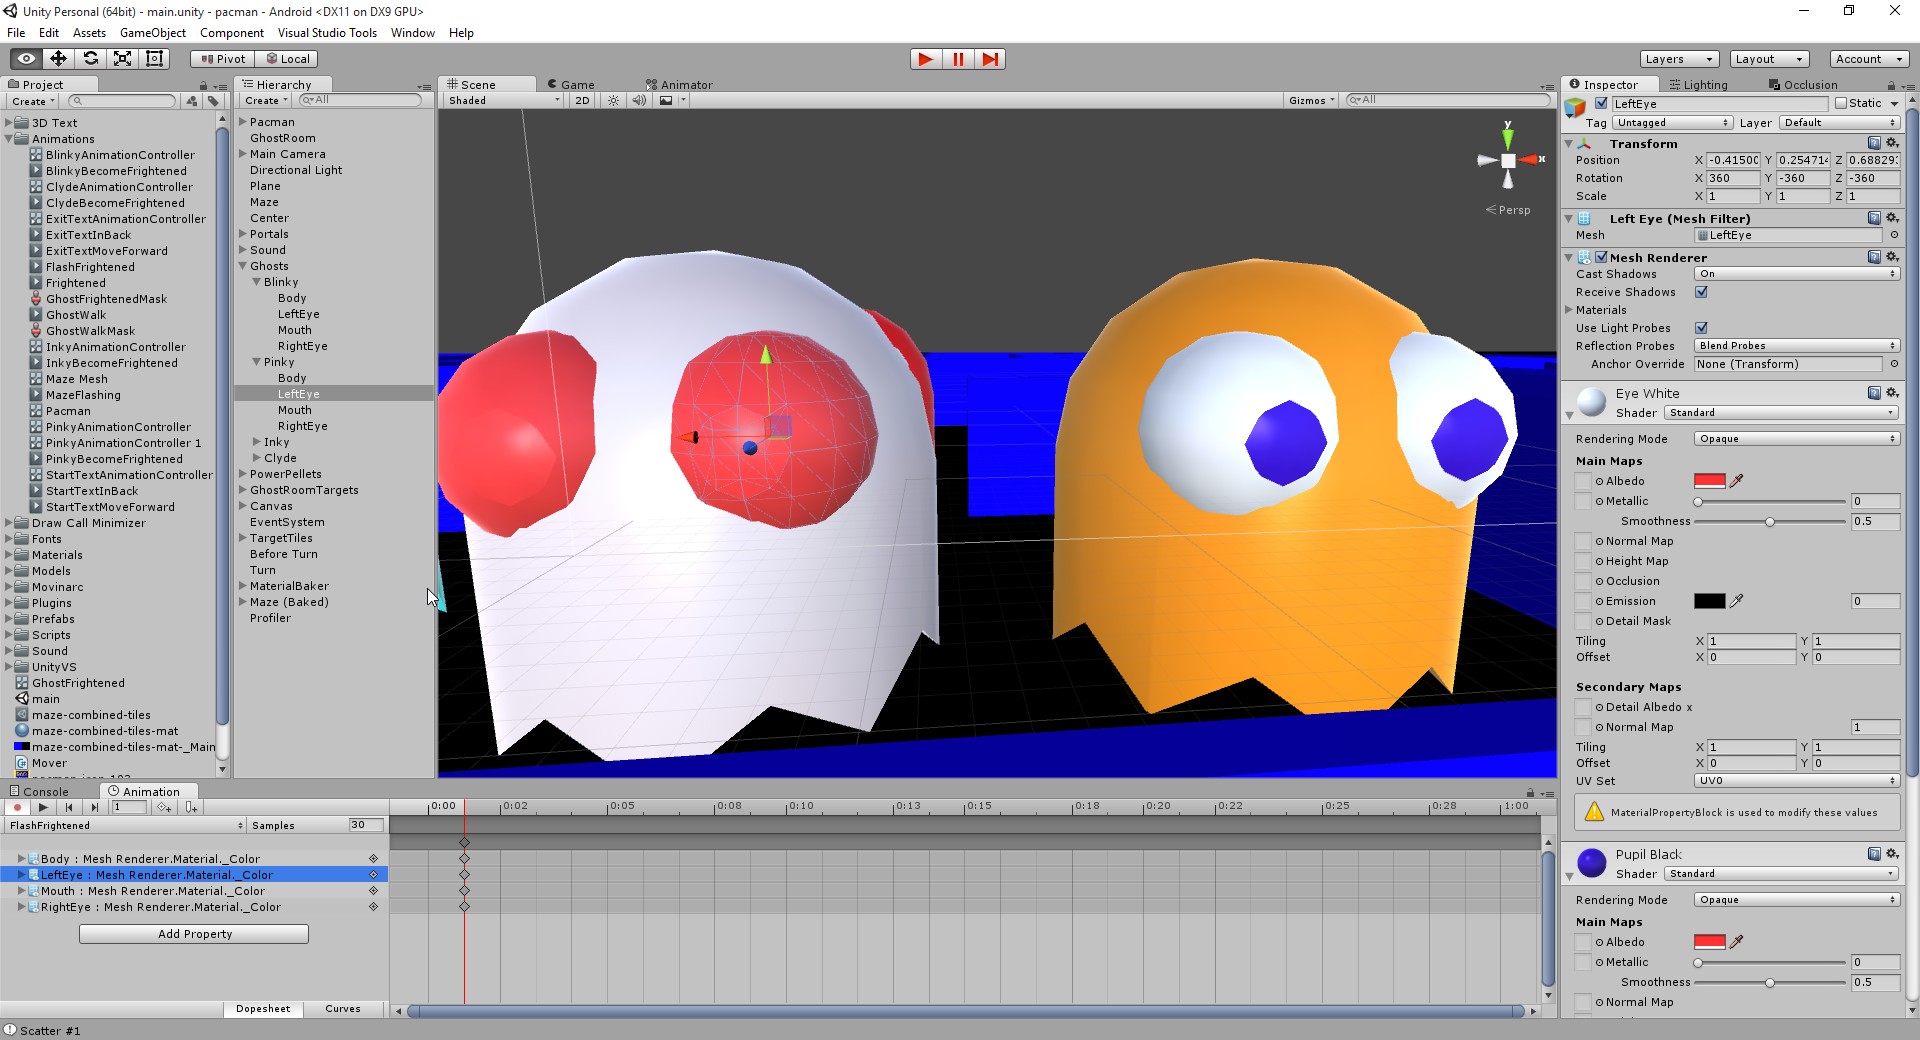
Task: Click the Add Event icon
Action: coord(191,807)
